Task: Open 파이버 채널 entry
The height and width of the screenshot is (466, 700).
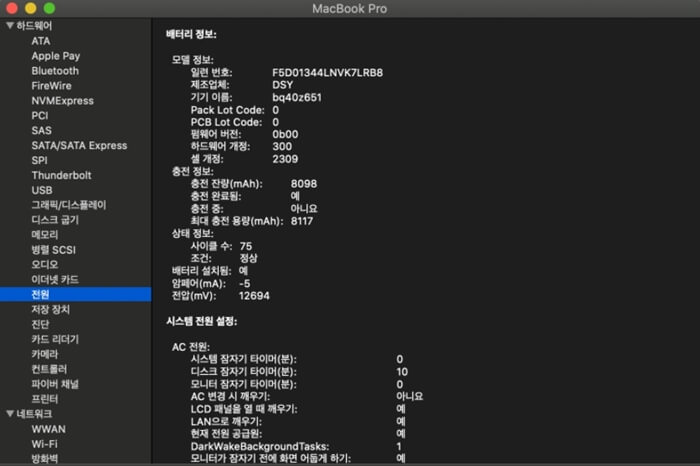Action: point(55,384)
